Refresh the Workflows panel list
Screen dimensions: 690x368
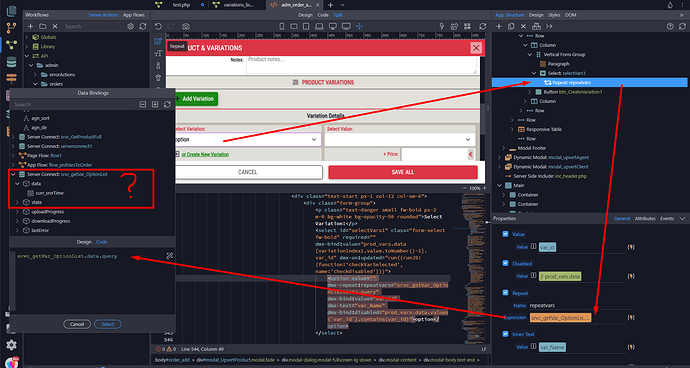click(143, 26)
